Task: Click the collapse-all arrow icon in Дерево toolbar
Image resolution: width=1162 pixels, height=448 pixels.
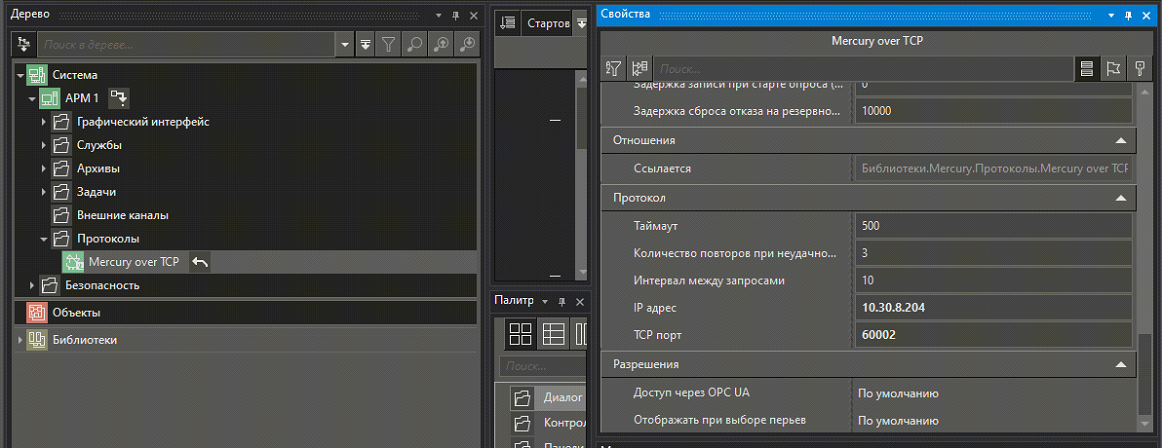Action: point(365,44)
